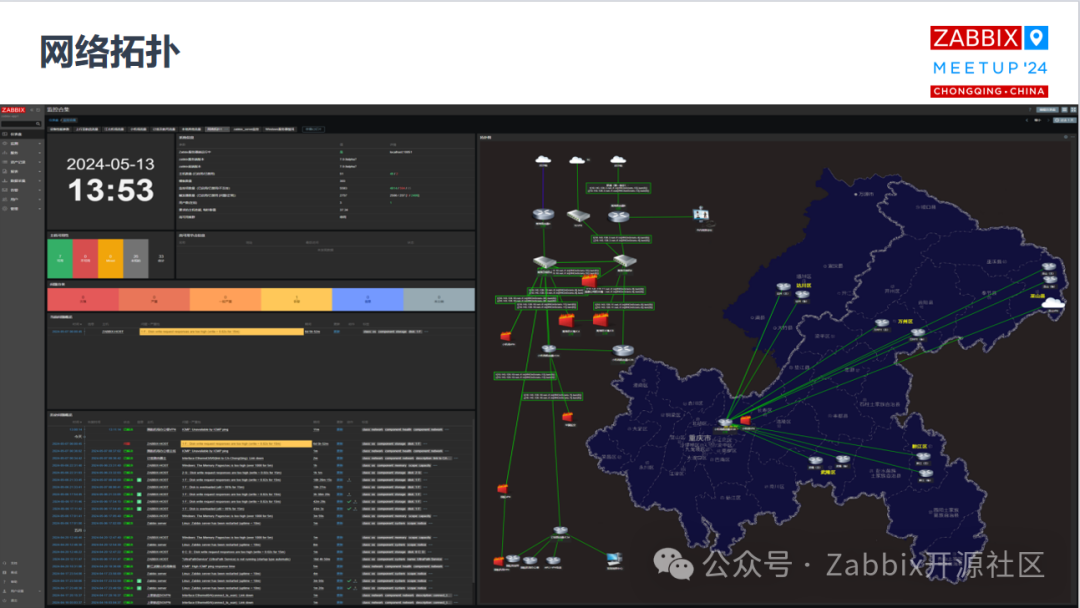Click the envelope Alerts icon in the sidebar
This screenshot has width=1080, height=608.
(5, 190)
